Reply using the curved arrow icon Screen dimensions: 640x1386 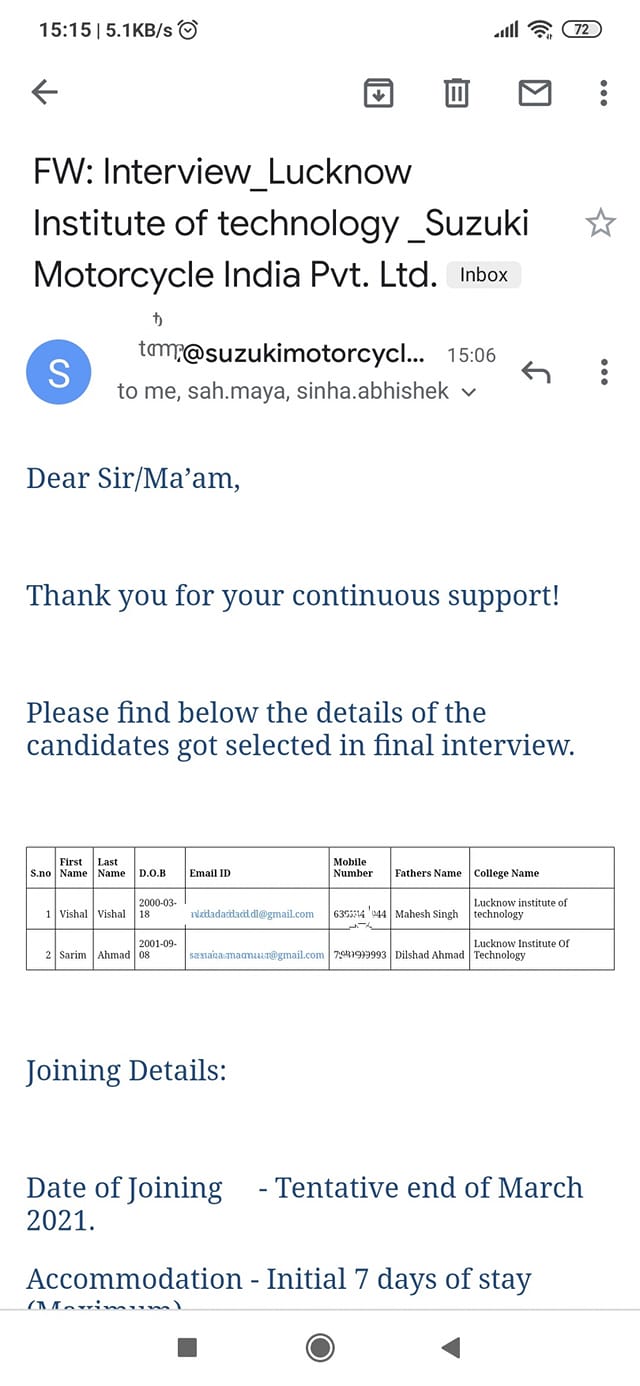536,373
